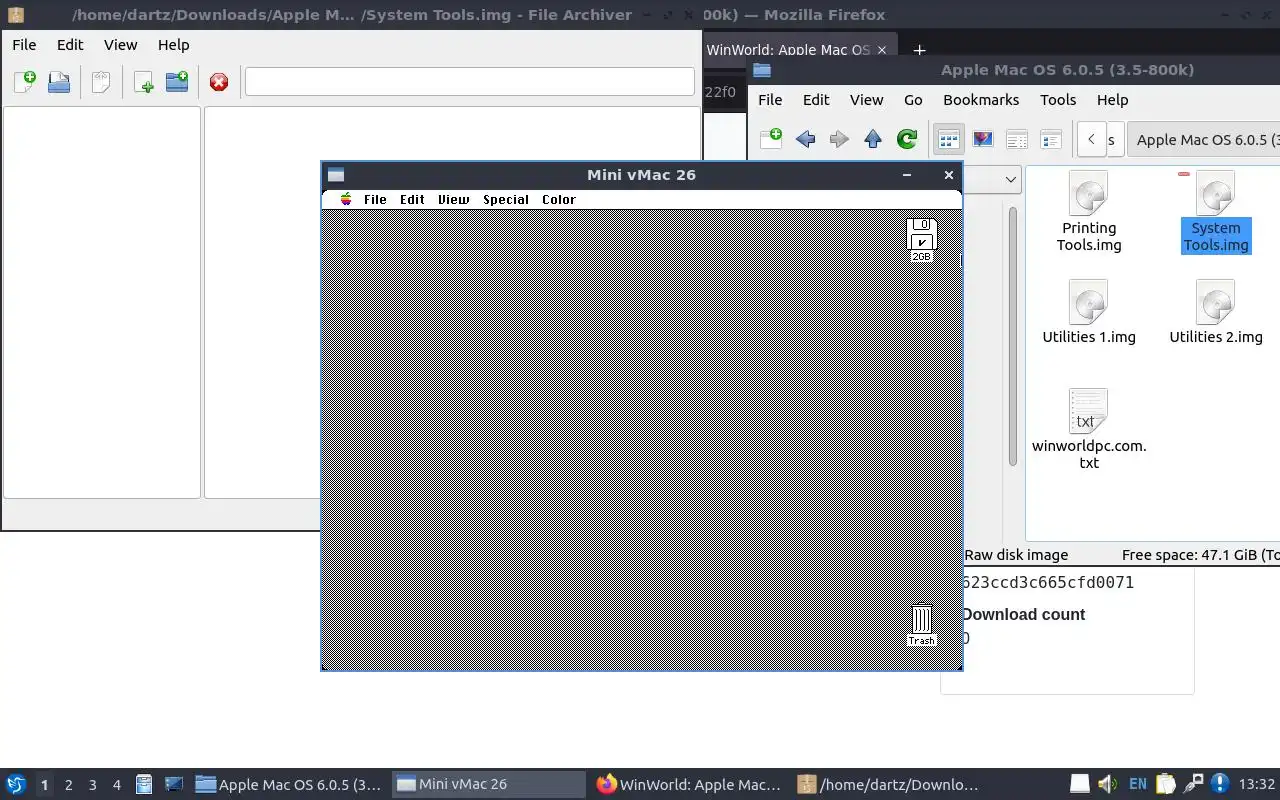Open Go menu in file manager
This screenshot has height=800, width=1280.
[913, 100]
